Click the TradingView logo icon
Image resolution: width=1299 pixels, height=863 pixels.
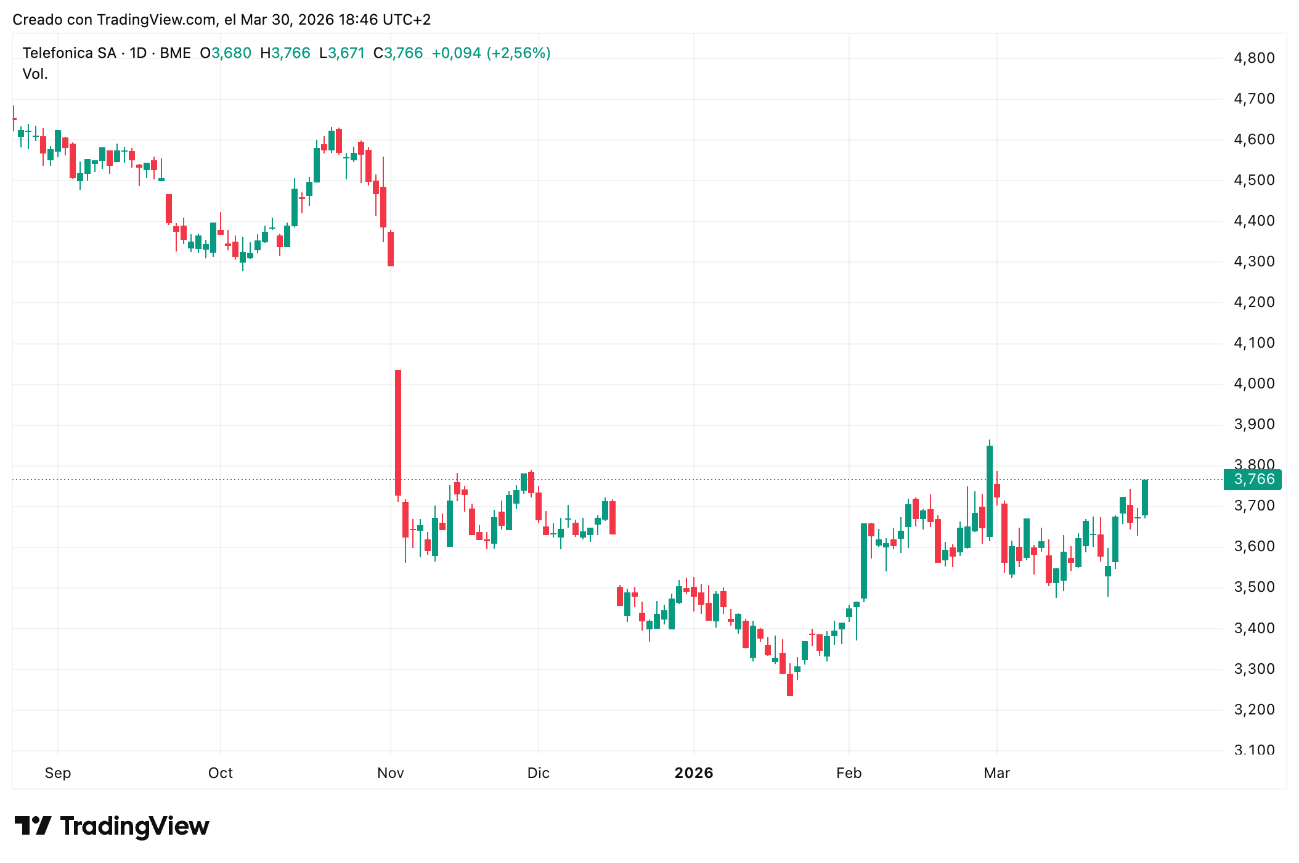tap(33, 826)
